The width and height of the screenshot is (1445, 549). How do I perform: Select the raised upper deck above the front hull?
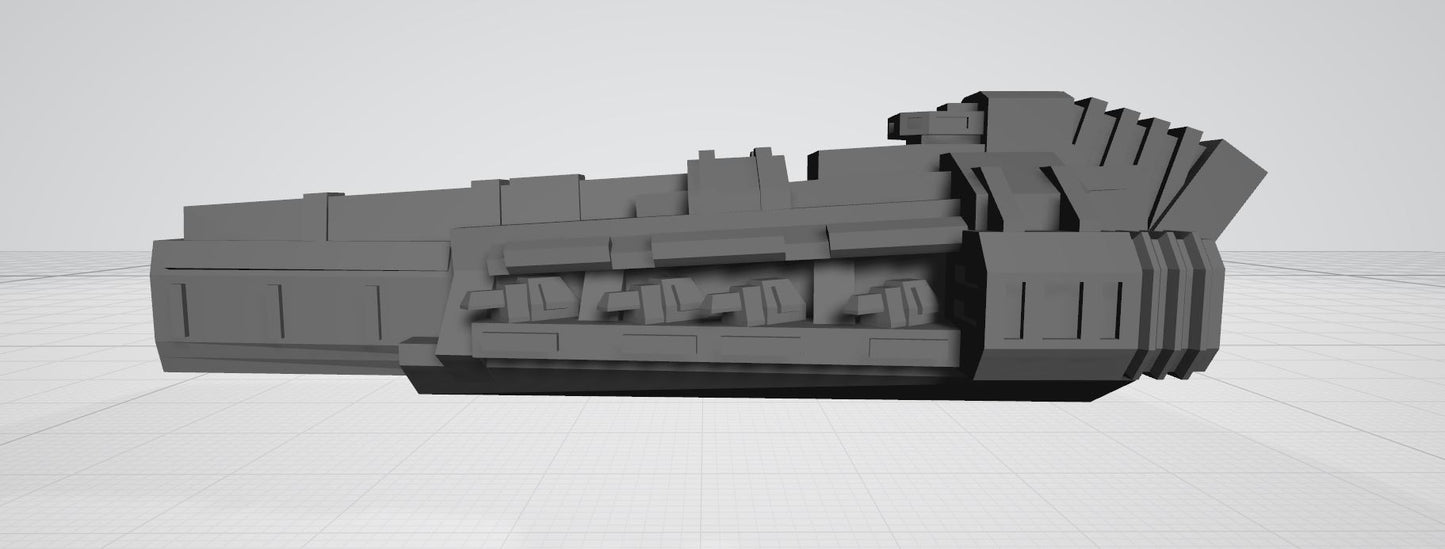coord(260,220)
